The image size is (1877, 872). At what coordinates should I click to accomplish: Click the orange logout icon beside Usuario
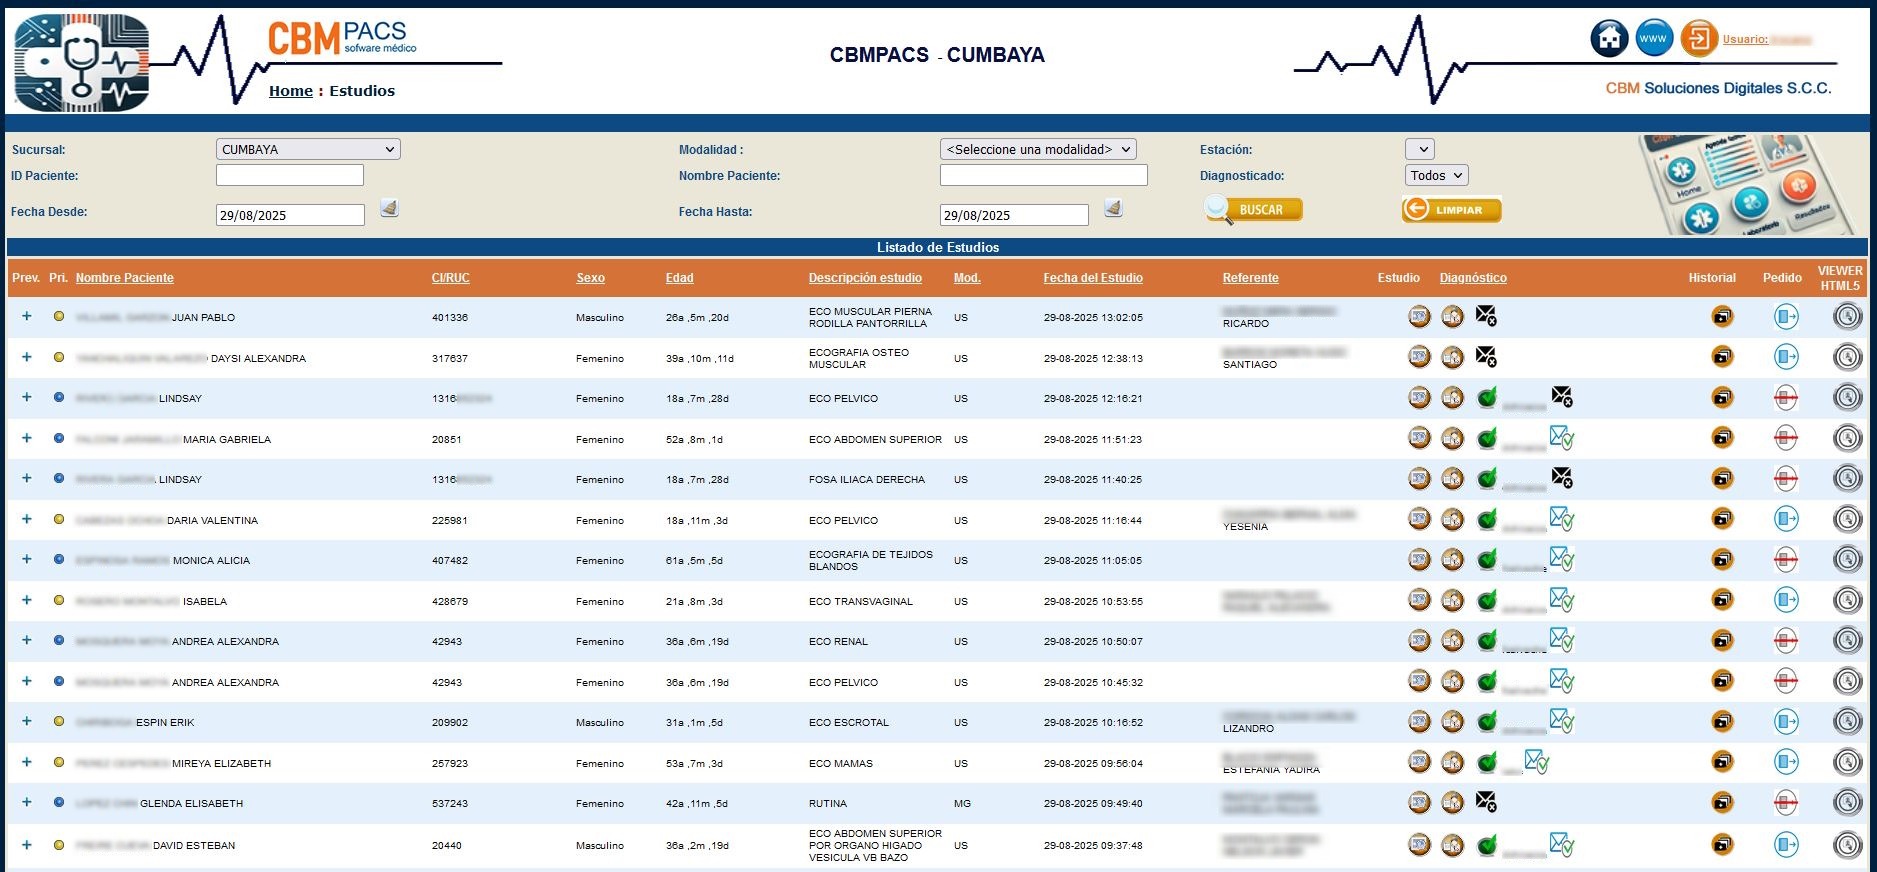[x=1698, y=39]
